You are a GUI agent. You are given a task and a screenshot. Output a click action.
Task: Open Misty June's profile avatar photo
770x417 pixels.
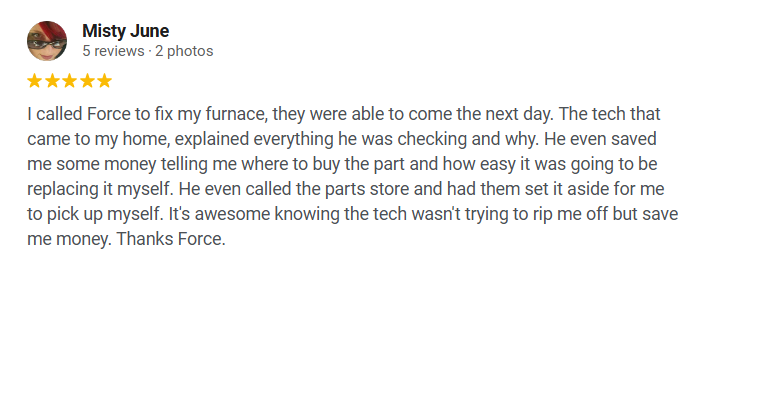pos(47,41)
